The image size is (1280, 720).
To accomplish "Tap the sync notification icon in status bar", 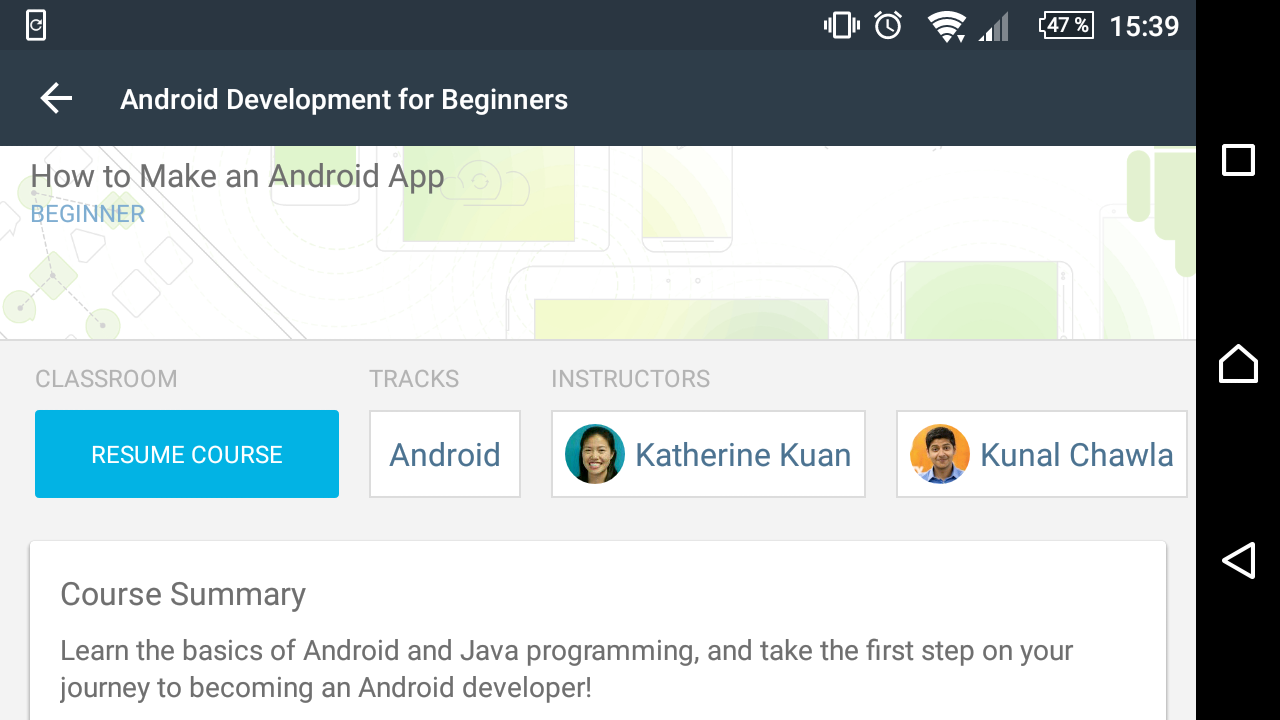I will pos(35,25).
